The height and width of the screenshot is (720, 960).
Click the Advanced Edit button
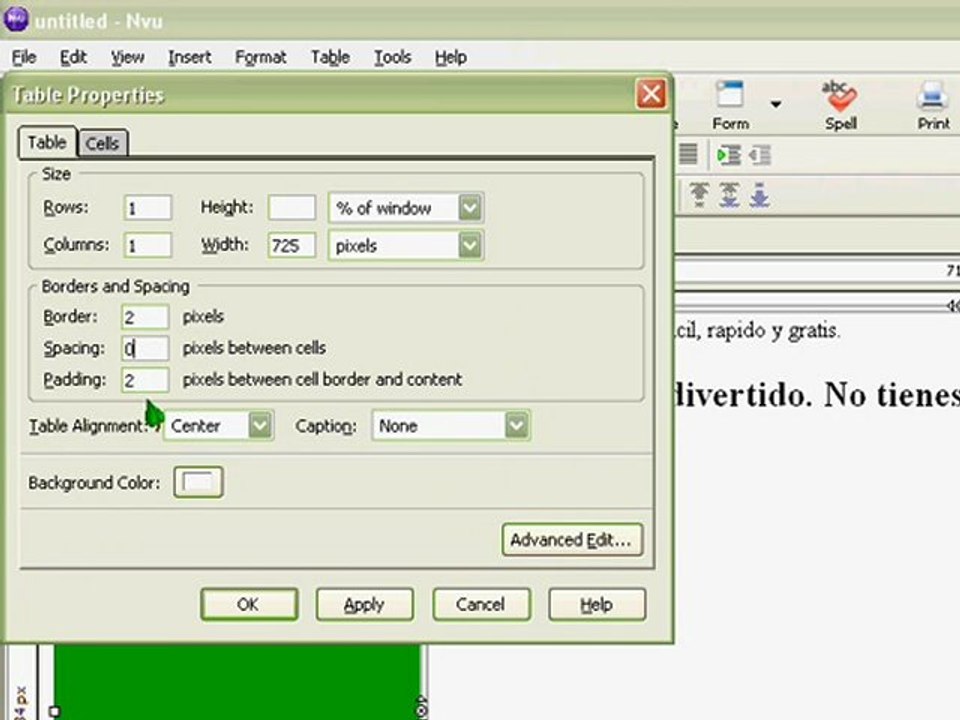pos(572,539)
